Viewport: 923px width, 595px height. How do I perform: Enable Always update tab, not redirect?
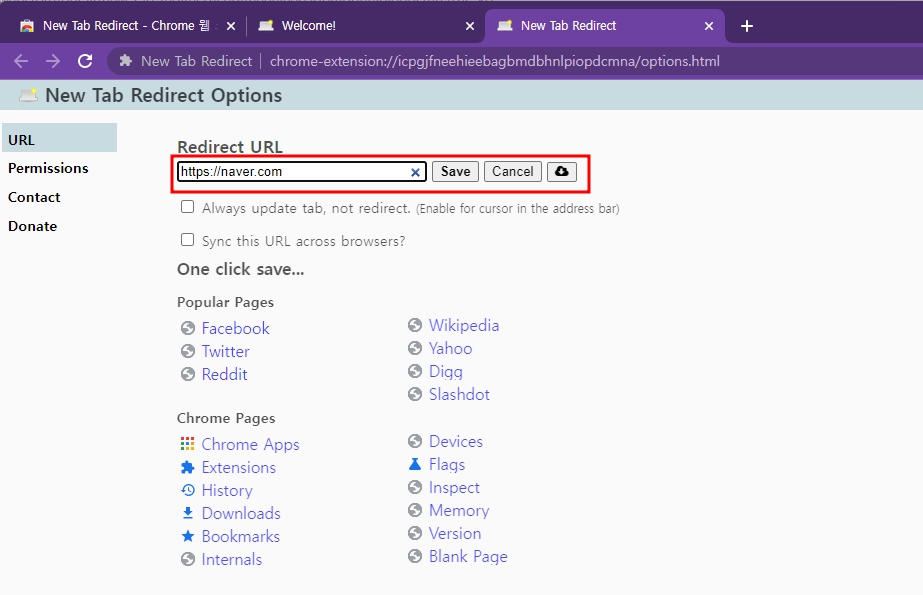point(187,207)
